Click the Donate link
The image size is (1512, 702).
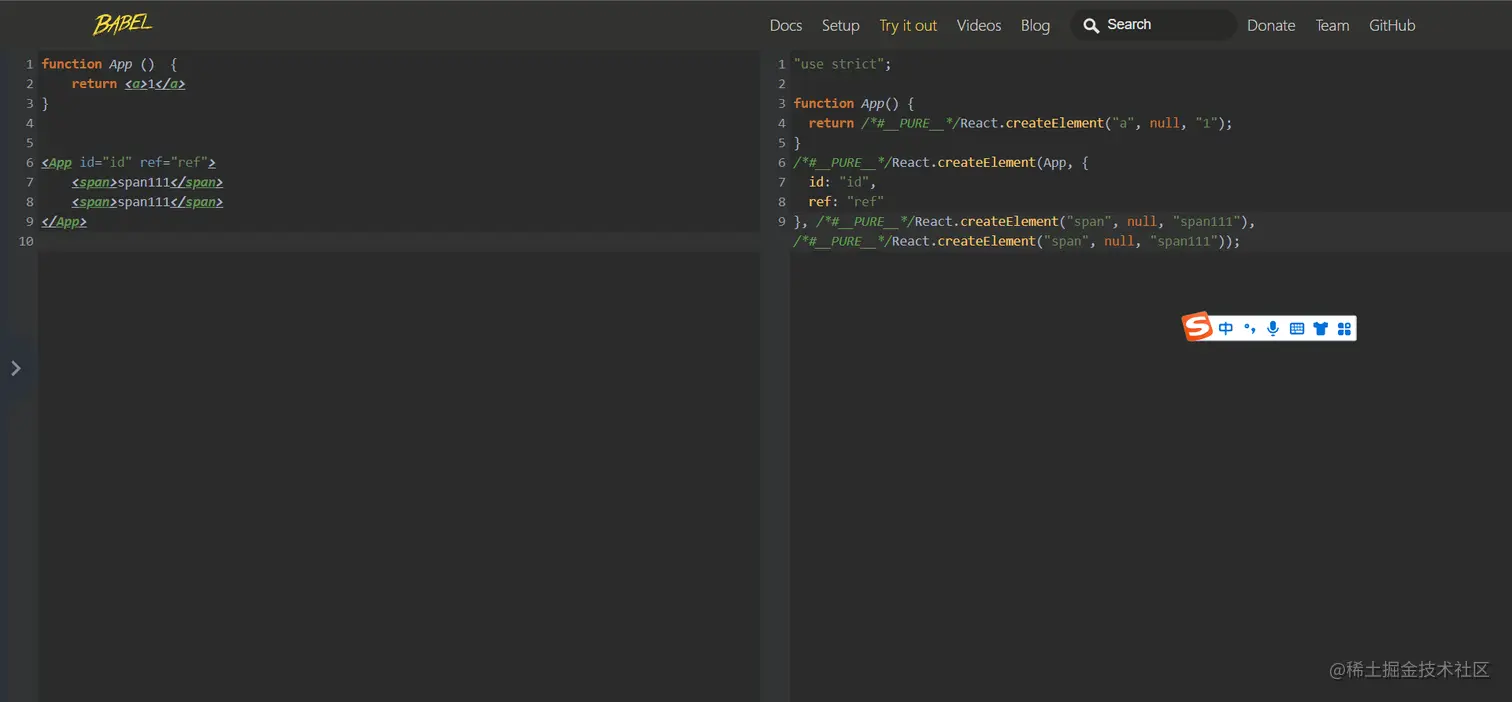pos(1271,25)
